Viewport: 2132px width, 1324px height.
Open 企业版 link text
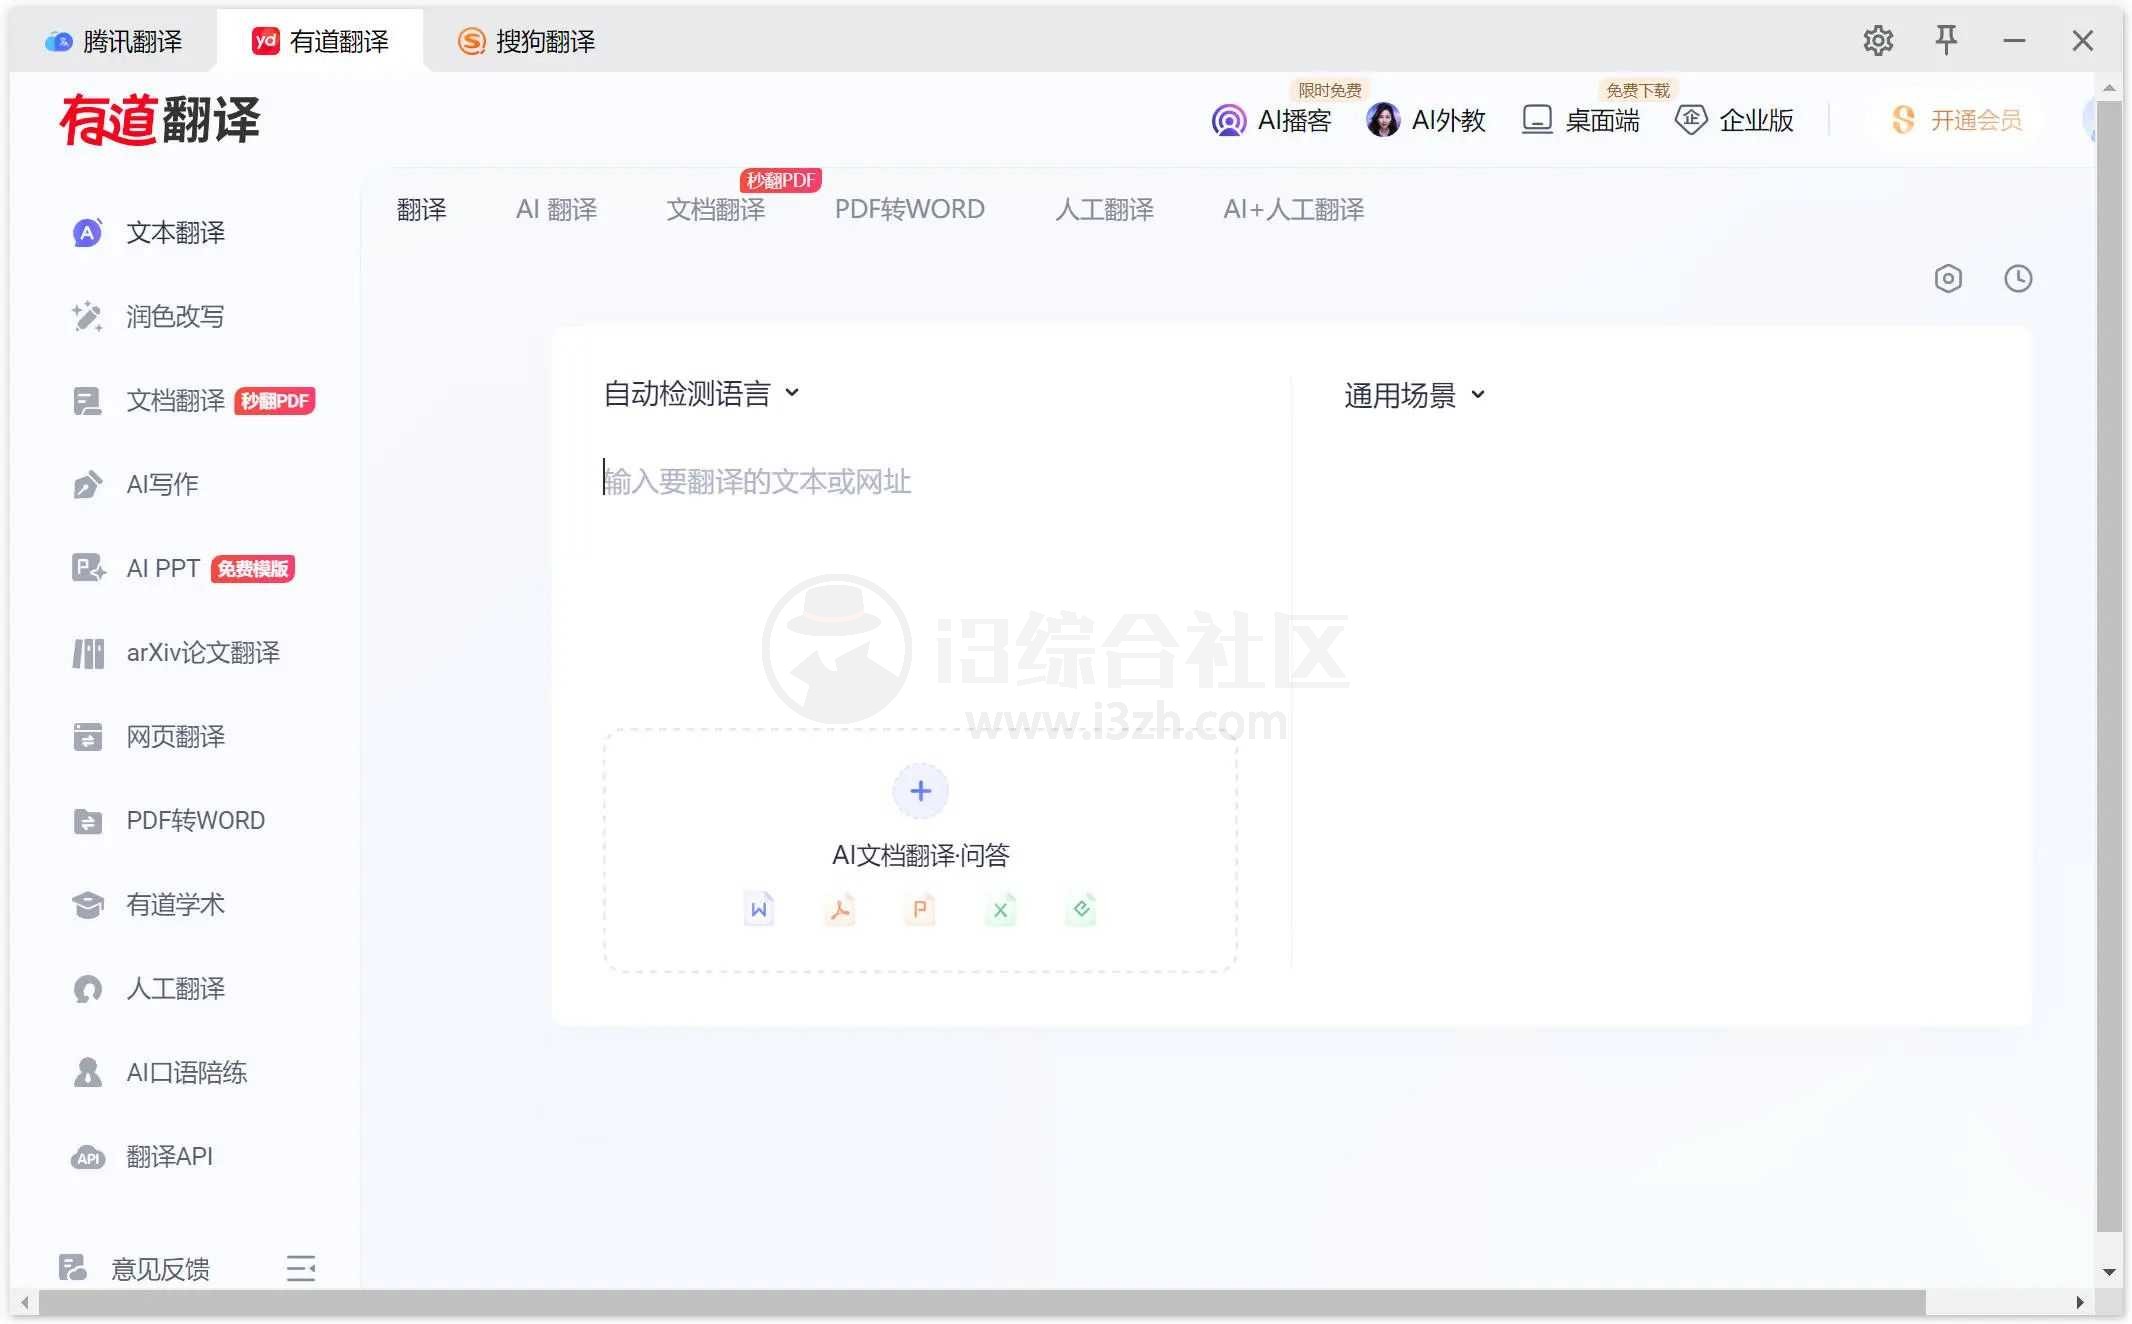tap(1757, 121)
